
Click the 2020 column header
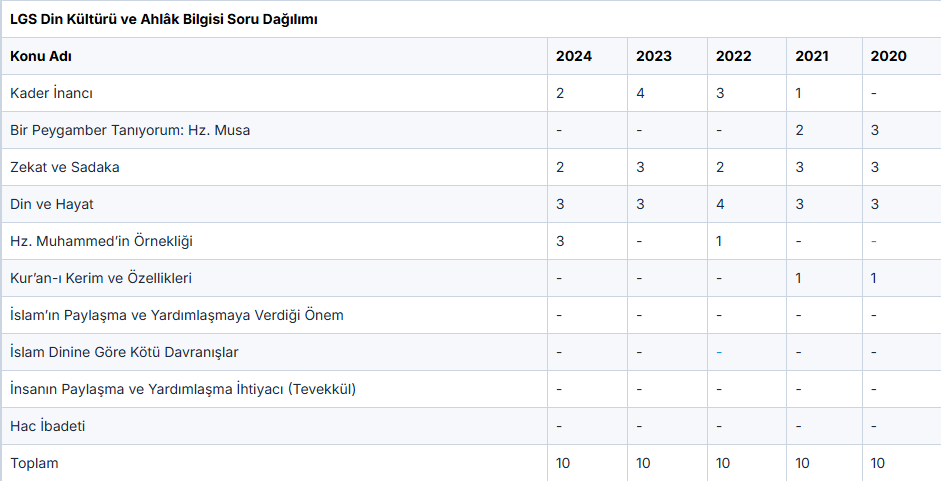[889, 56]
